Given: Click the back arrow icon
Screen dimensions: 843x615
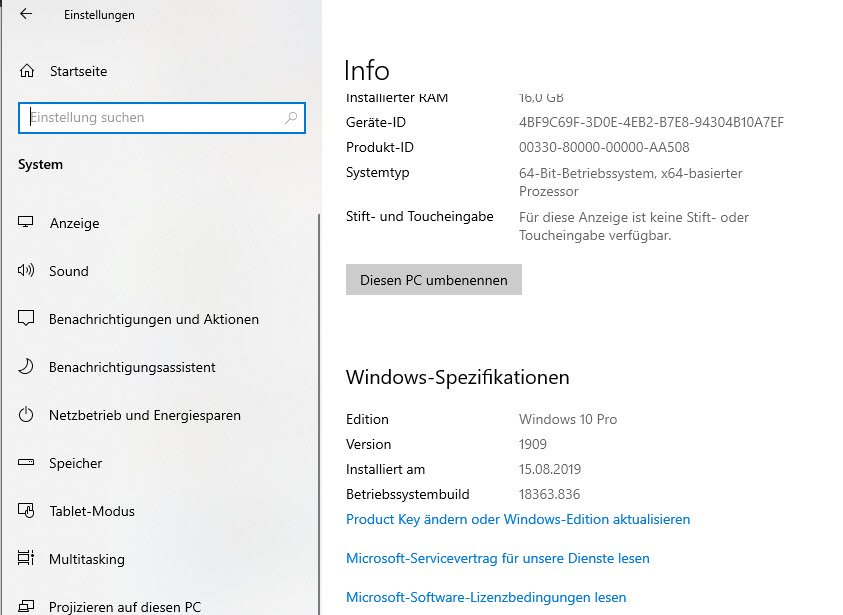Looking at the screenshot, I should pos(26,14).
